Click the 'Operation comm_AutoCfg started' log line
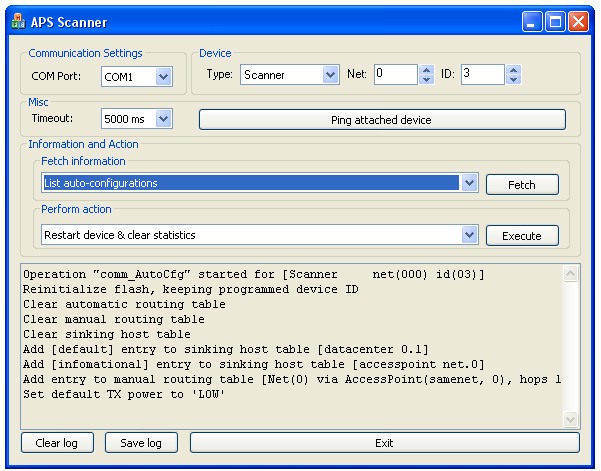Screen dimensions: 601x471 pyautogui.click(x=254, y=274)
